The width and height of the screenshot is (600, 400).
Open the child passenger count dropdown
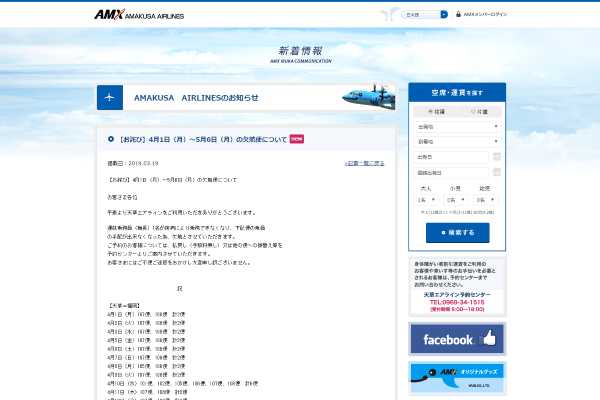coord(455,200)
